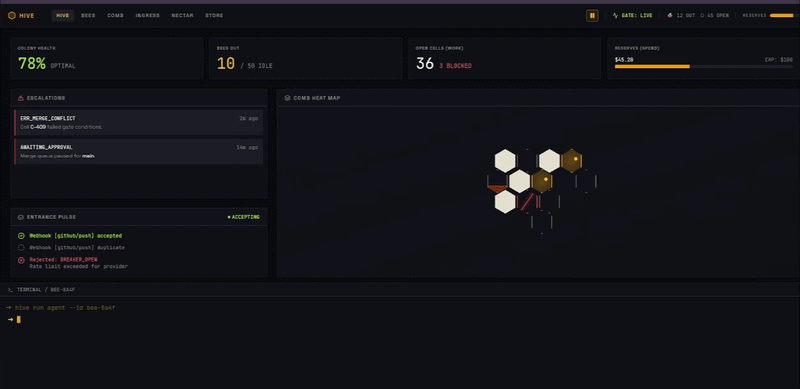Click the bee icon next to 12 OUT
The height and width of the screenshot is (389, 800).
(670, 15)
